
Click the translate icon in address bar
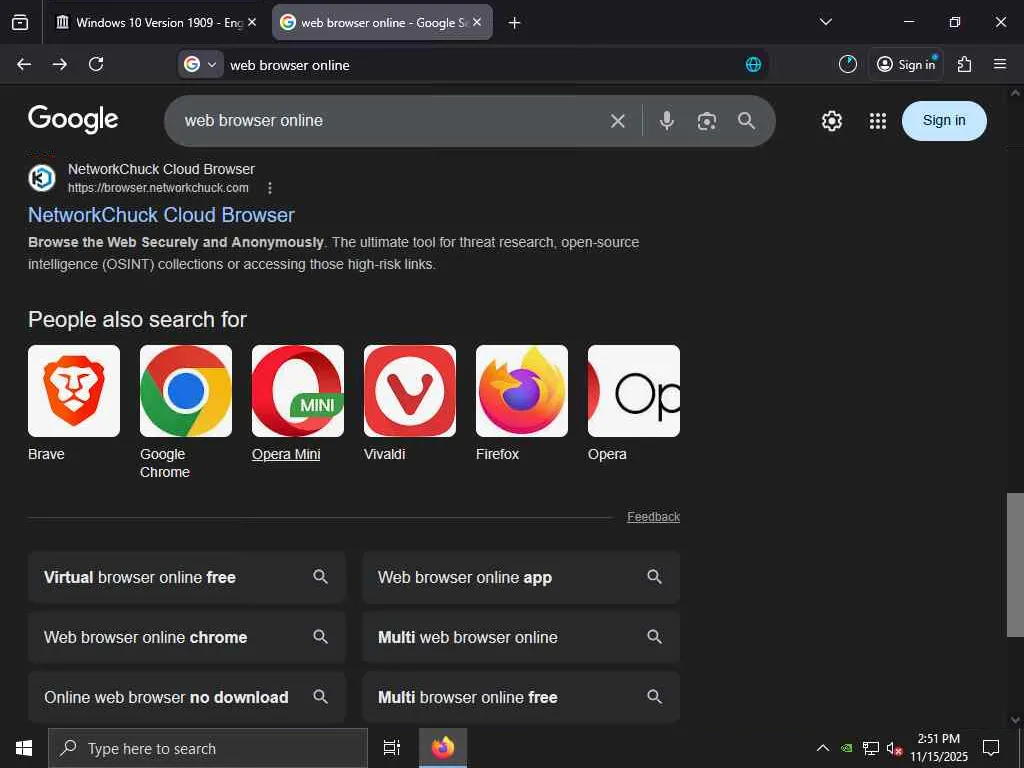tap(754, 65)
